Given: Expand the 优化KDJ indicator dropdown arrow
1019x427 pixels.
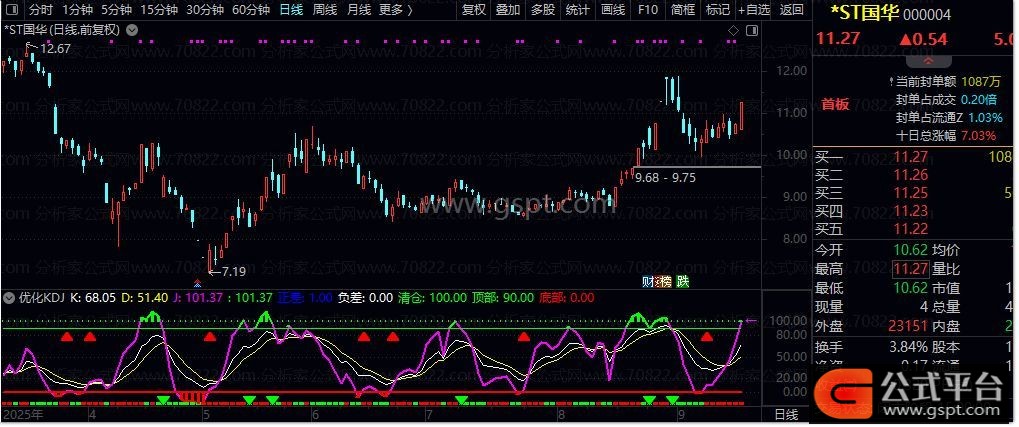Looking at the screenshot, I should coord(10,298).
